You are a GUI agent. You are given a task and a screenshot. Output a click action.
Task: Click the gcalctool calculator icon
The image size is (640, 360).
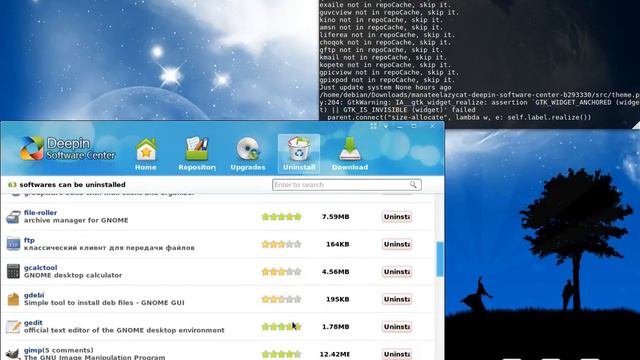click(x=13, y=271)
